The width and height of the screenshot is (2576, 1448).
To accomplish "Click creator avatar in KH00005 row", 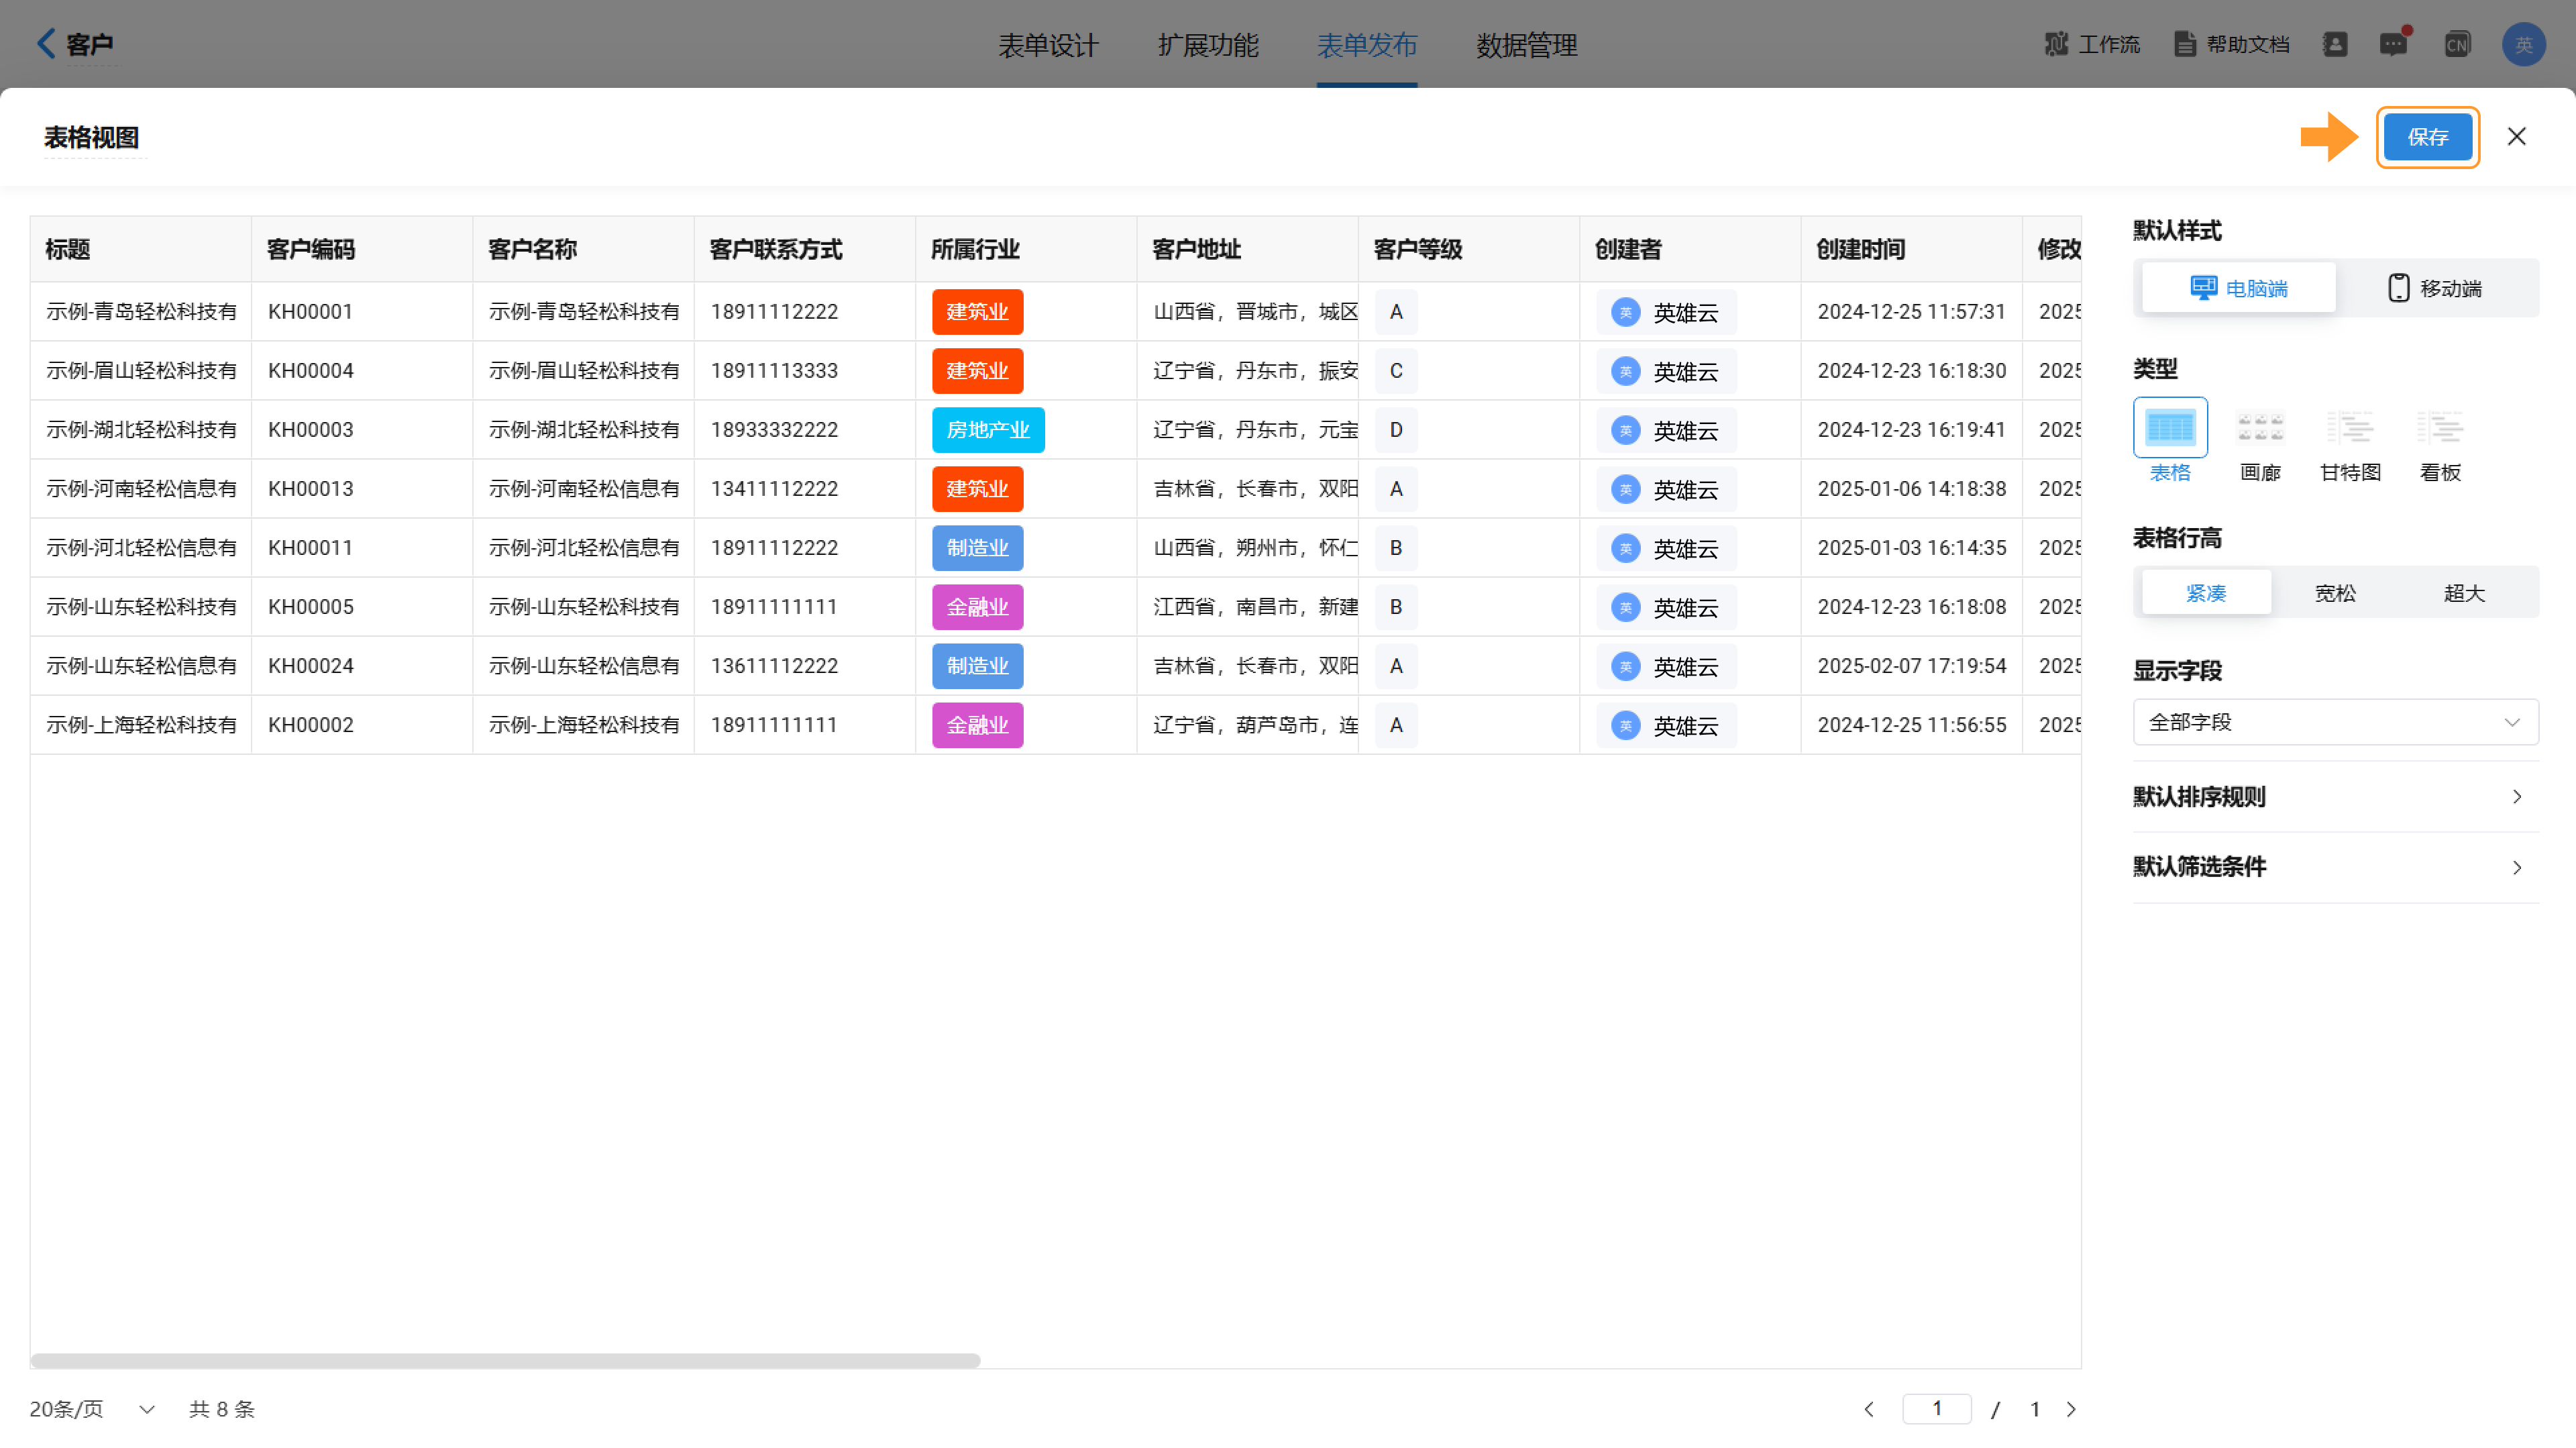I will 1626,607.
